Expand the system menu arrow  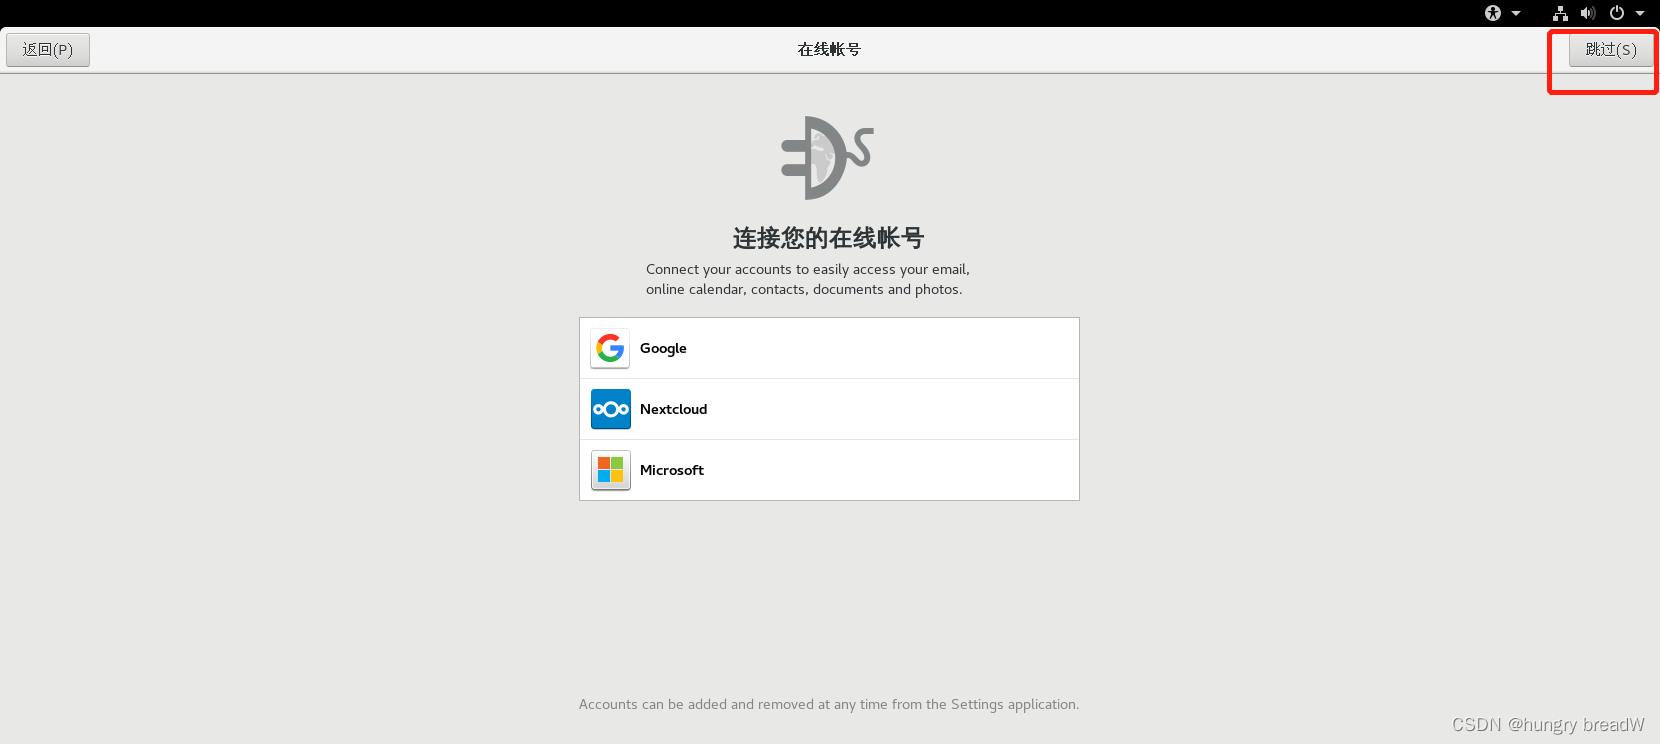1640,13
